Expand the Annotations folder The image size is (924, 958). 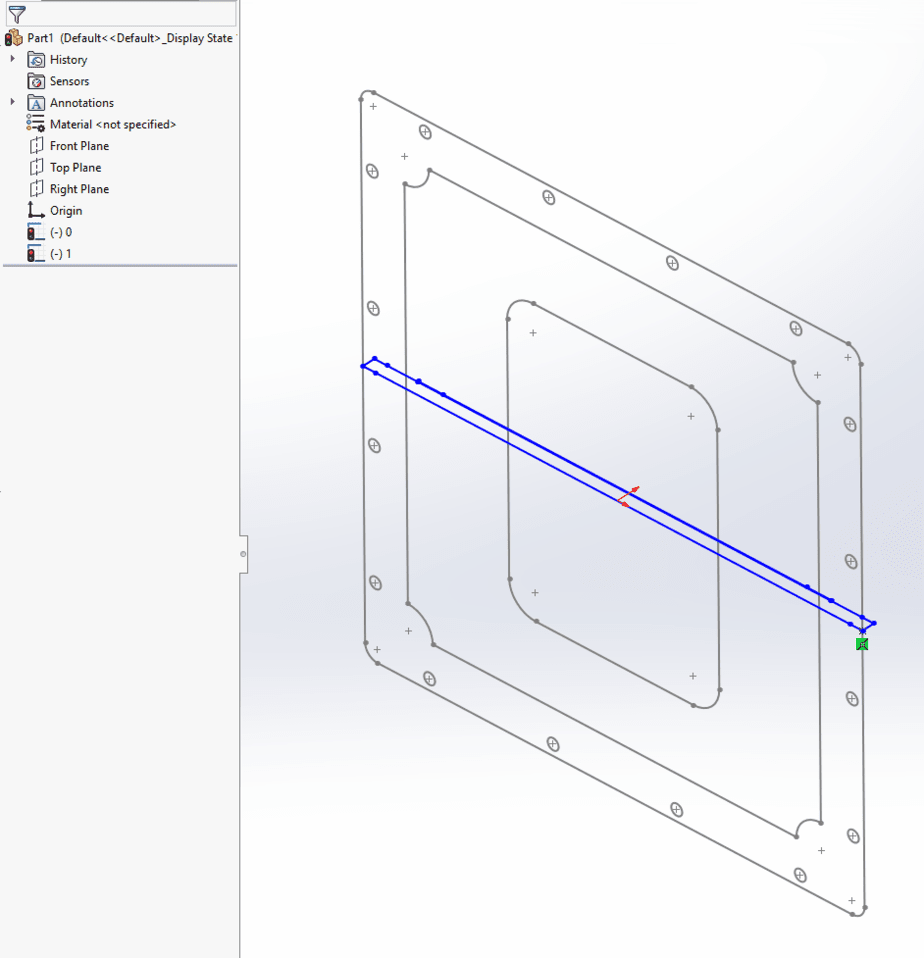(12, 102)
